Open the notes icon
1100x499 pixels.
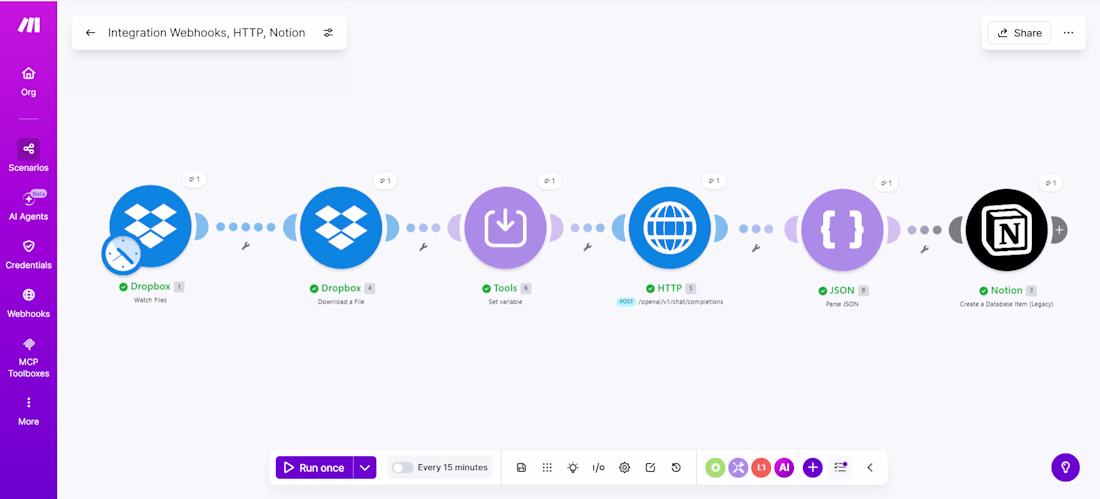click(650, 467)
